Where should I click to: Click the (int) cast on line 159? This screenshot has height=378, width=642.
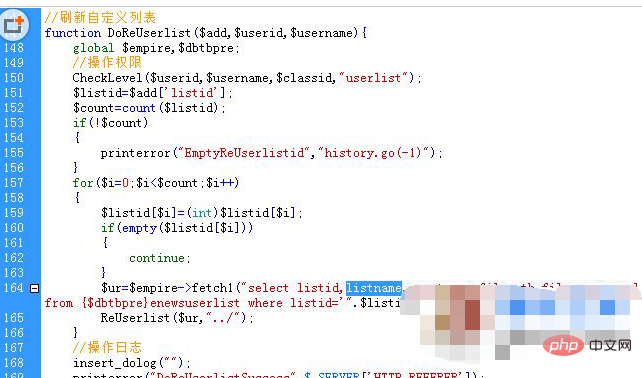202,213
